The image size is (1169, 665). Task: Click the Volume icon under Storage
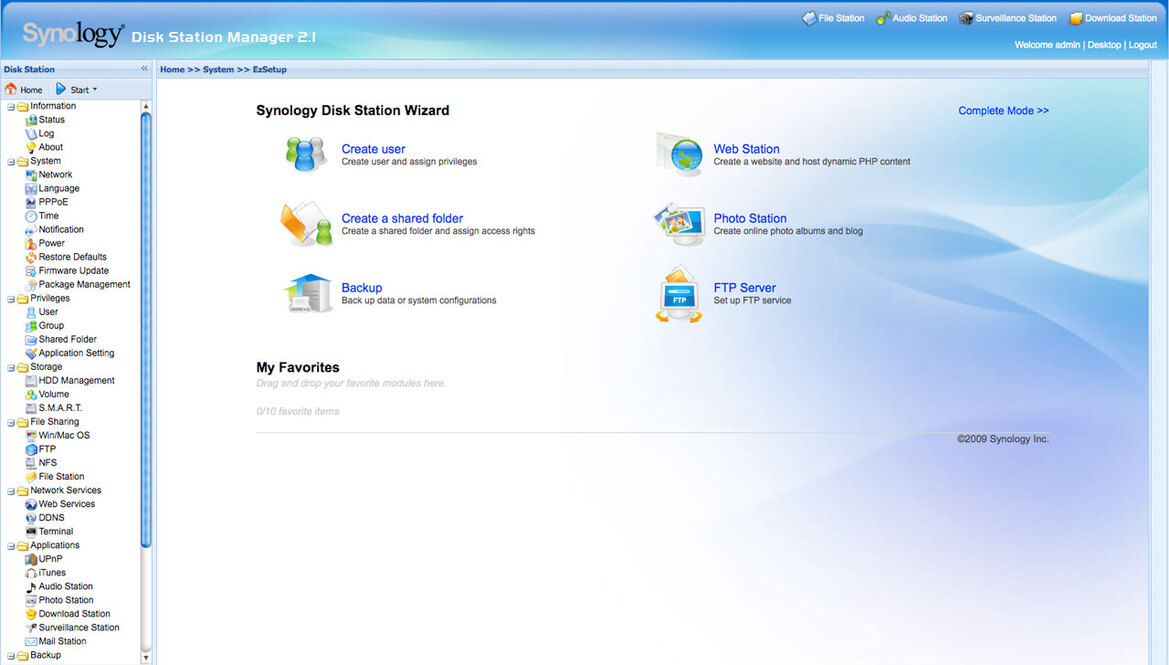[31, 394]
